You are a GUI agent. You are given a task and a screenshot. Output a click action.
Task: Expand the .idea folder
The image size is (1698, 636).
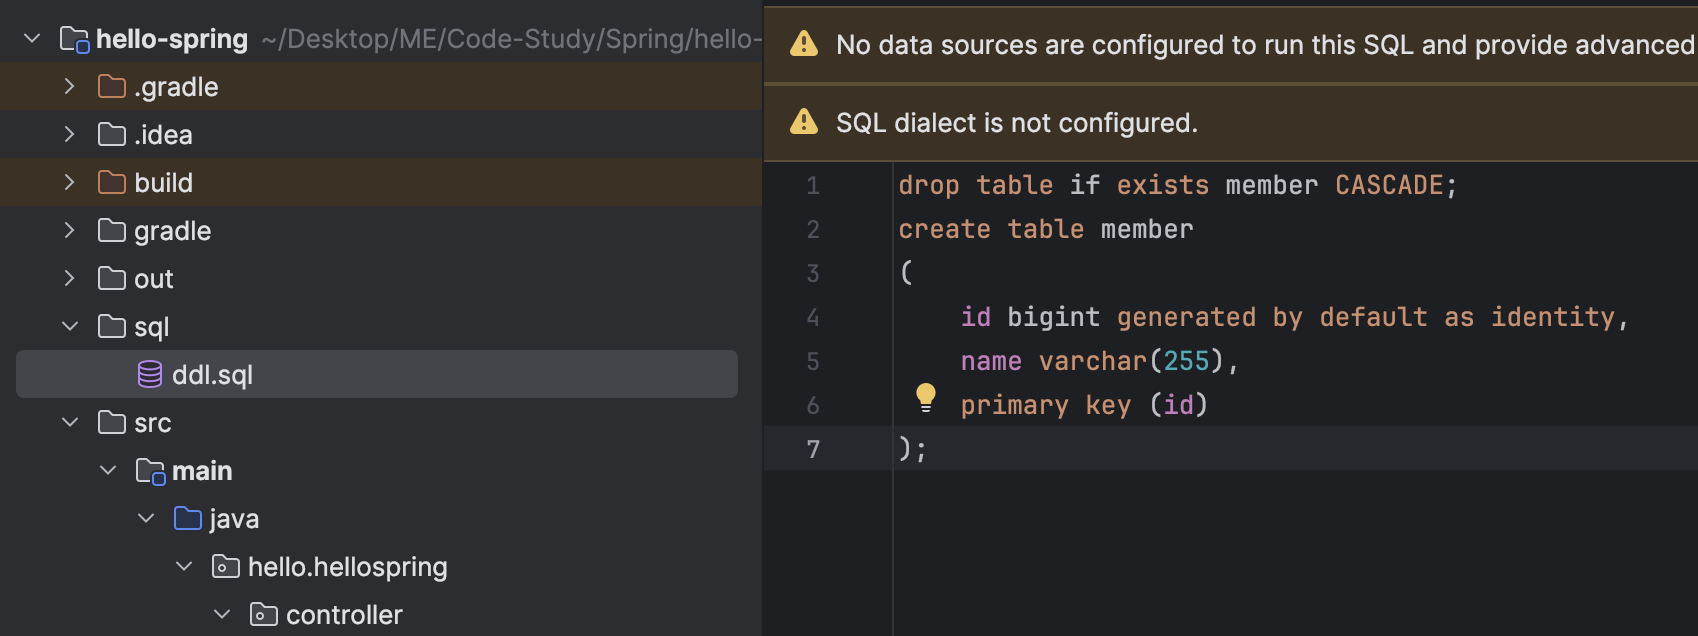(69, 134)
